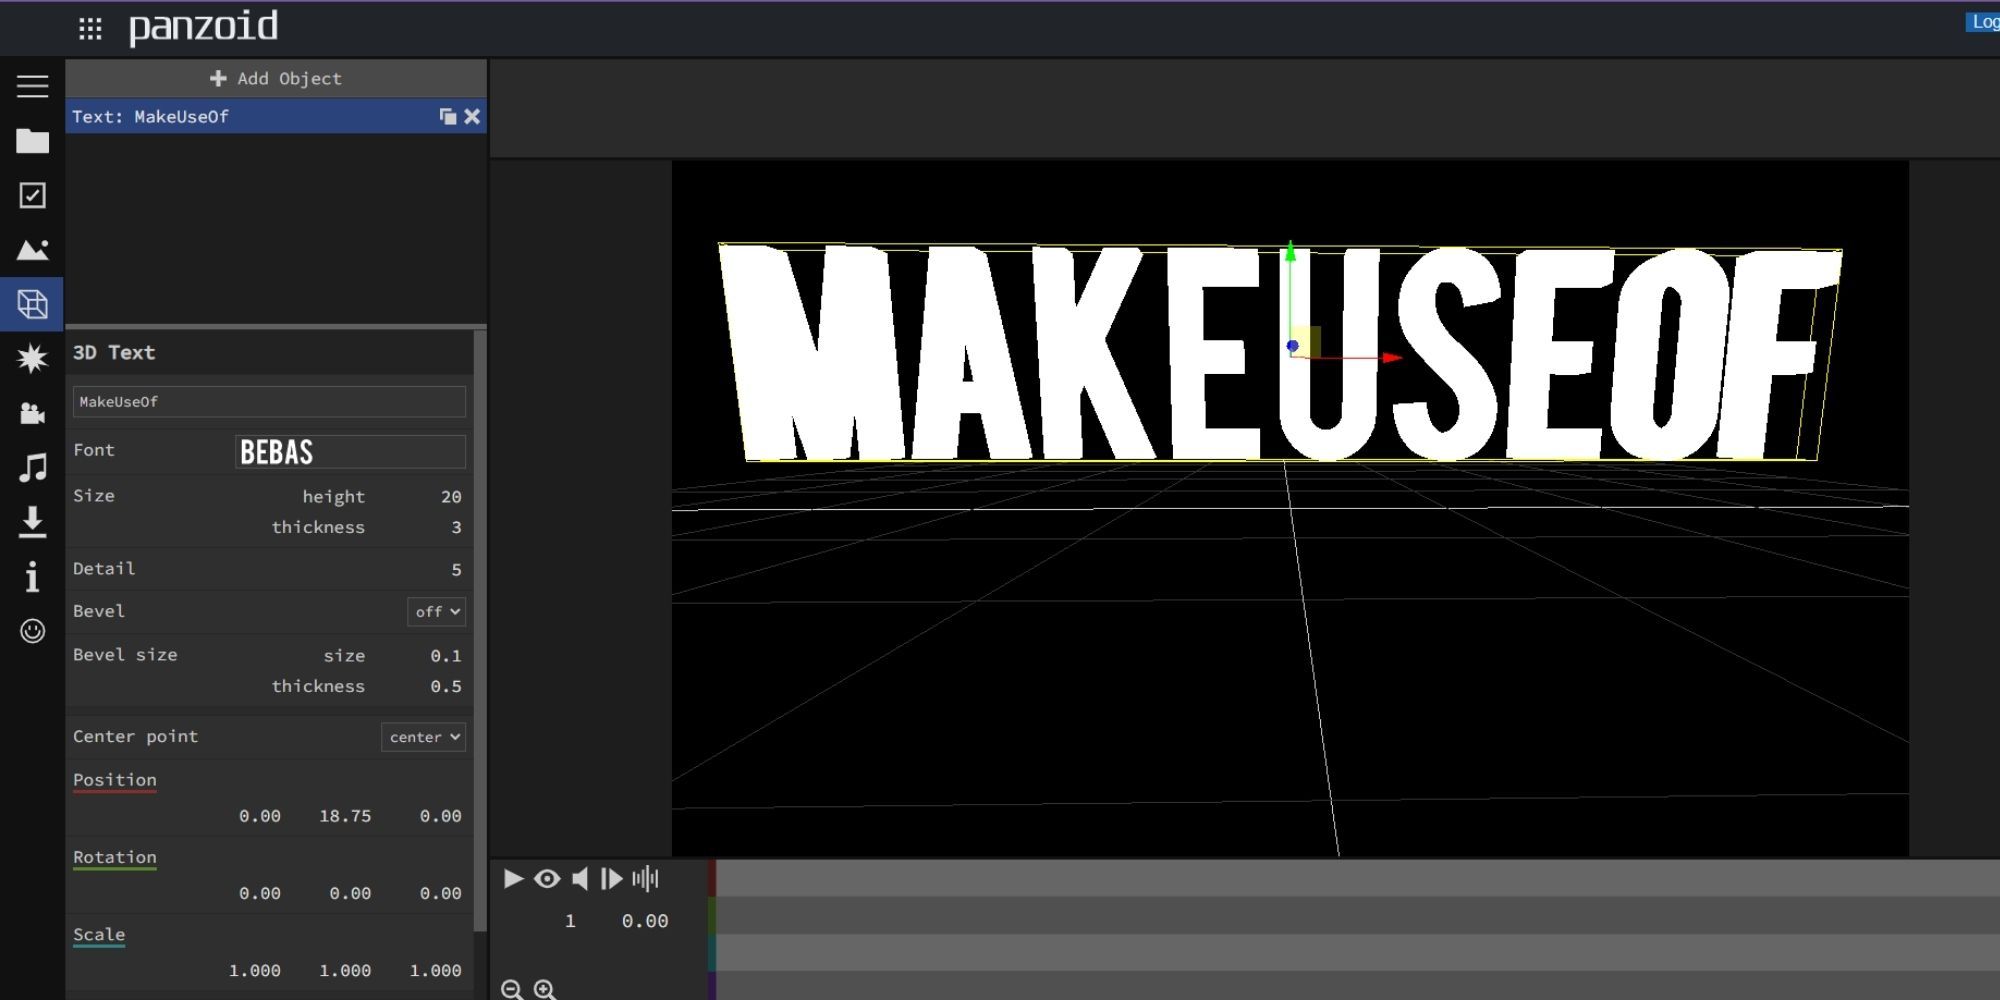Click the Position label
Viewport: 2000px width, 1000px height.
[x=115, y=780]
